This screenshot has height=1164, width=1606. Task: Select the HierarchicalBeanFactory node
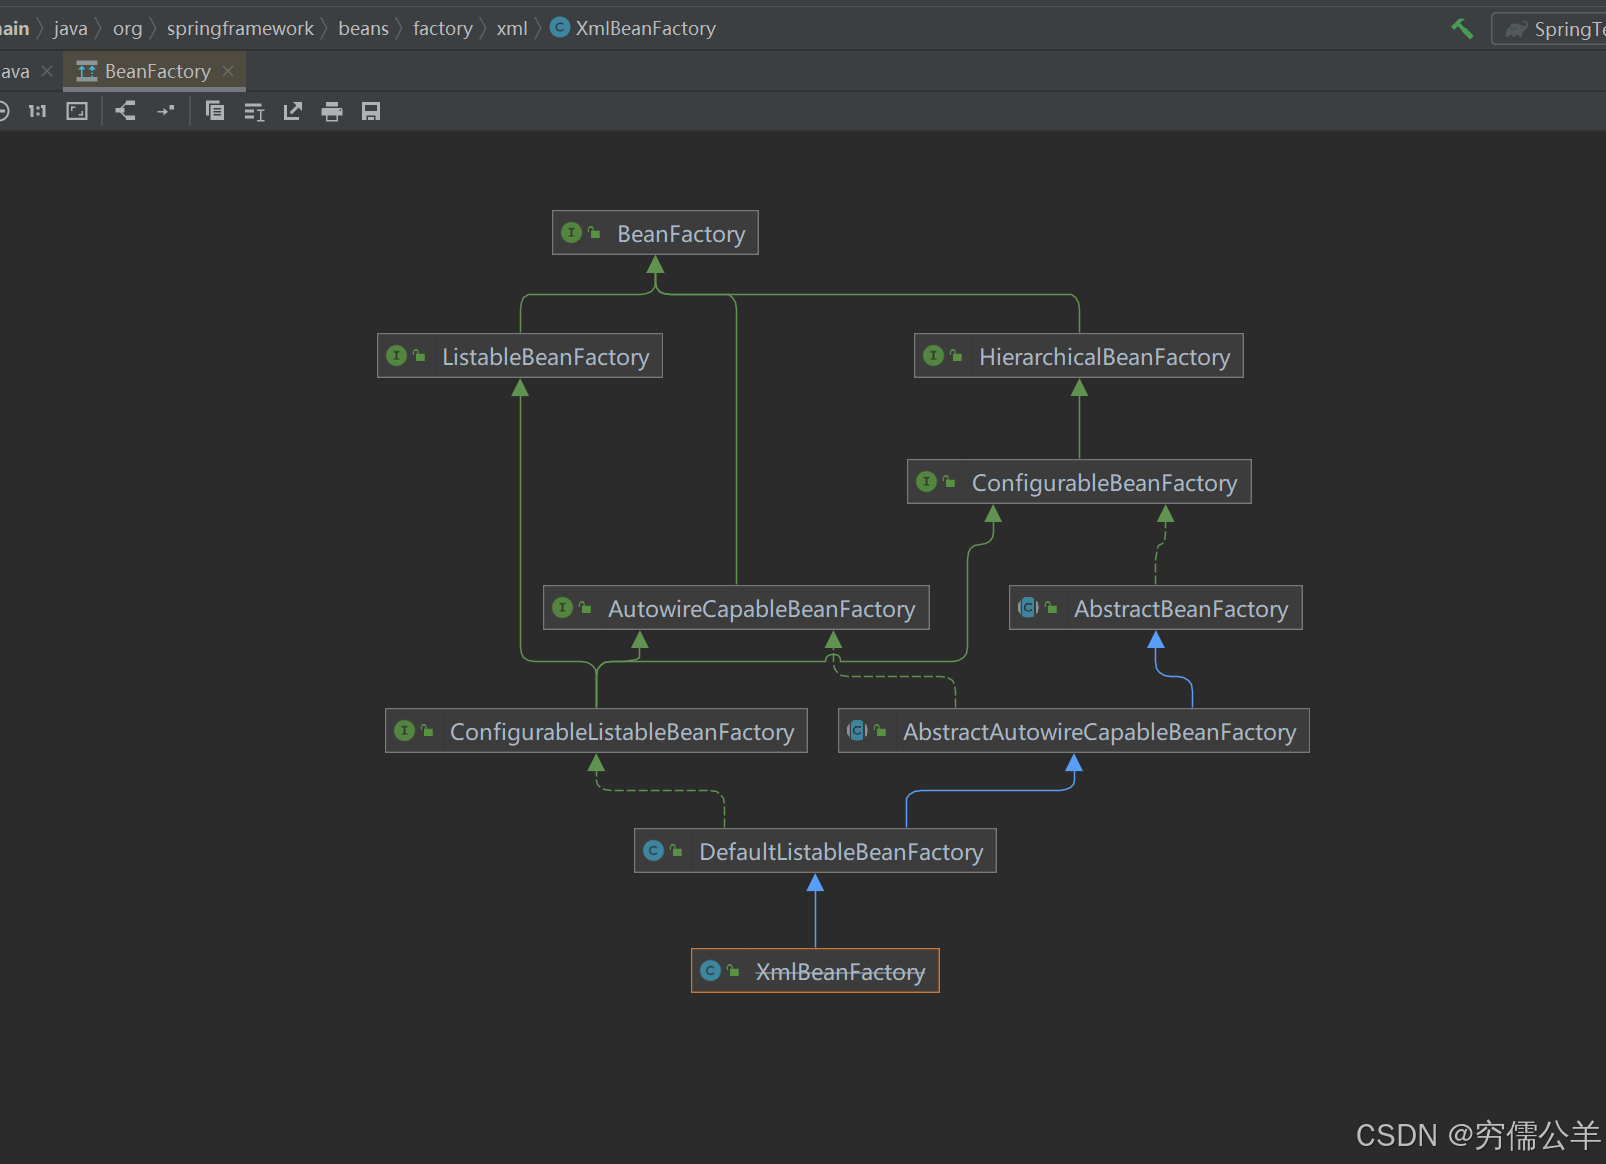(1079, 356)
